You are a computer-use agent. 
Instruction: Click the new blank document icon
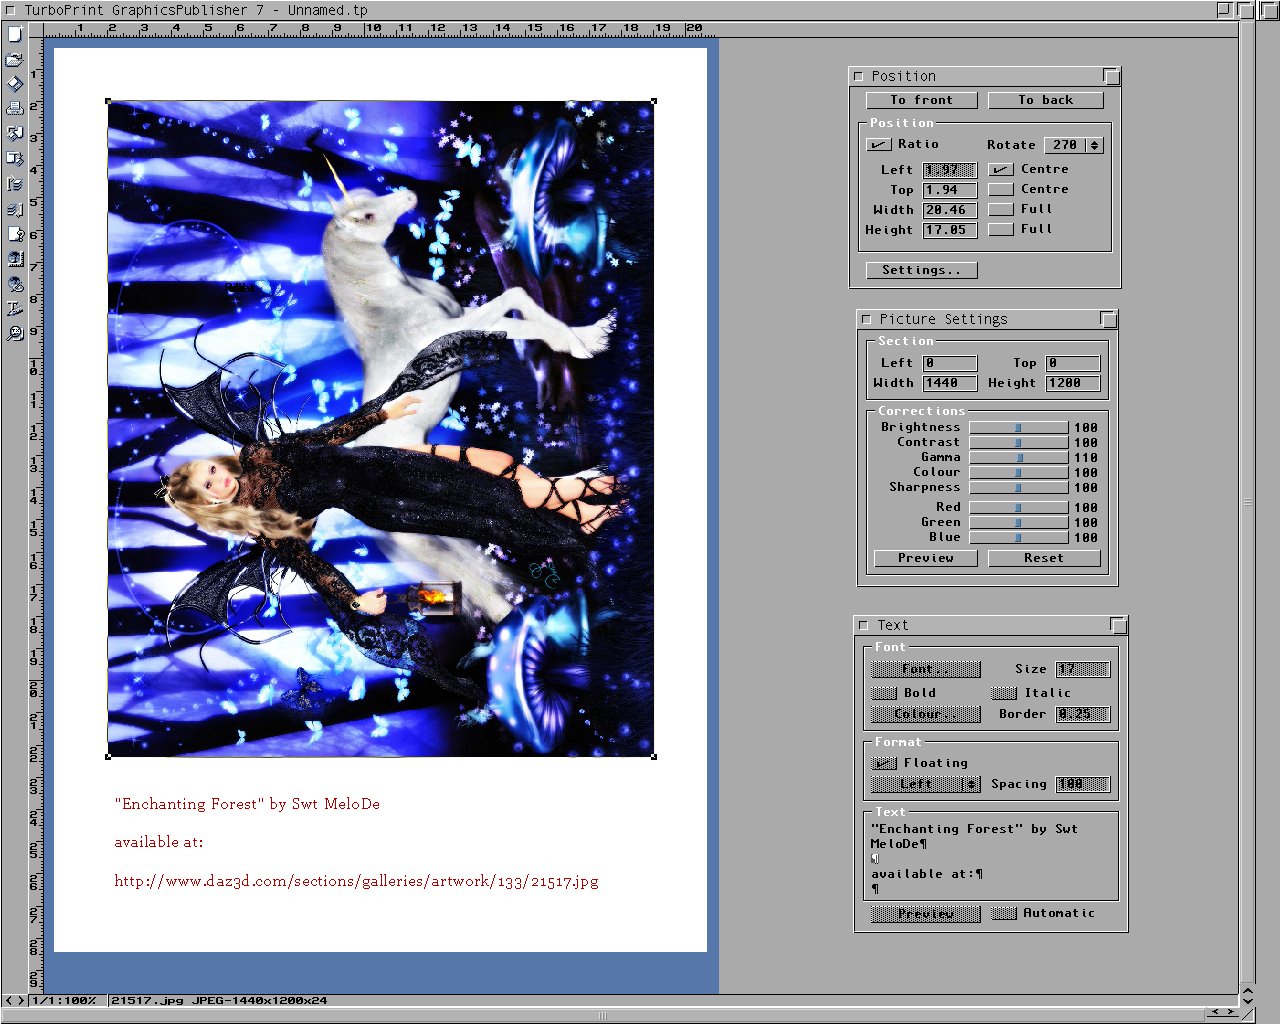point(15,34)
